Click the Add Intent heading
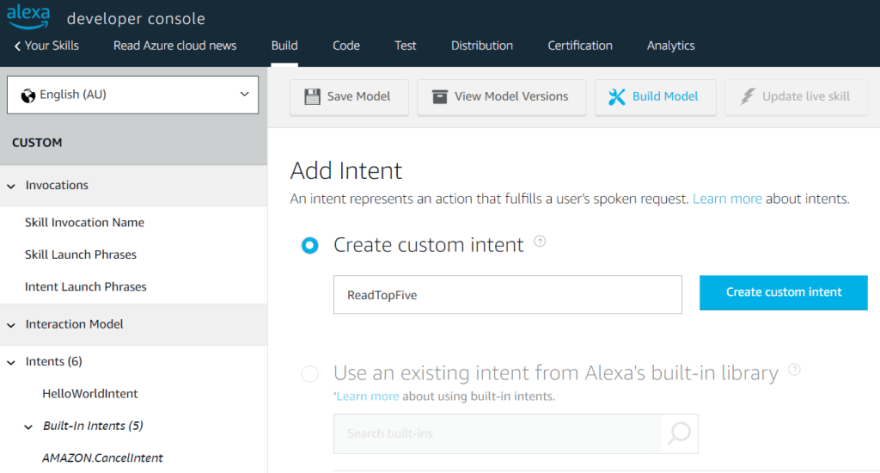This screenshot has height=473, width=880. pyautogui.click(x=346, y=171)
